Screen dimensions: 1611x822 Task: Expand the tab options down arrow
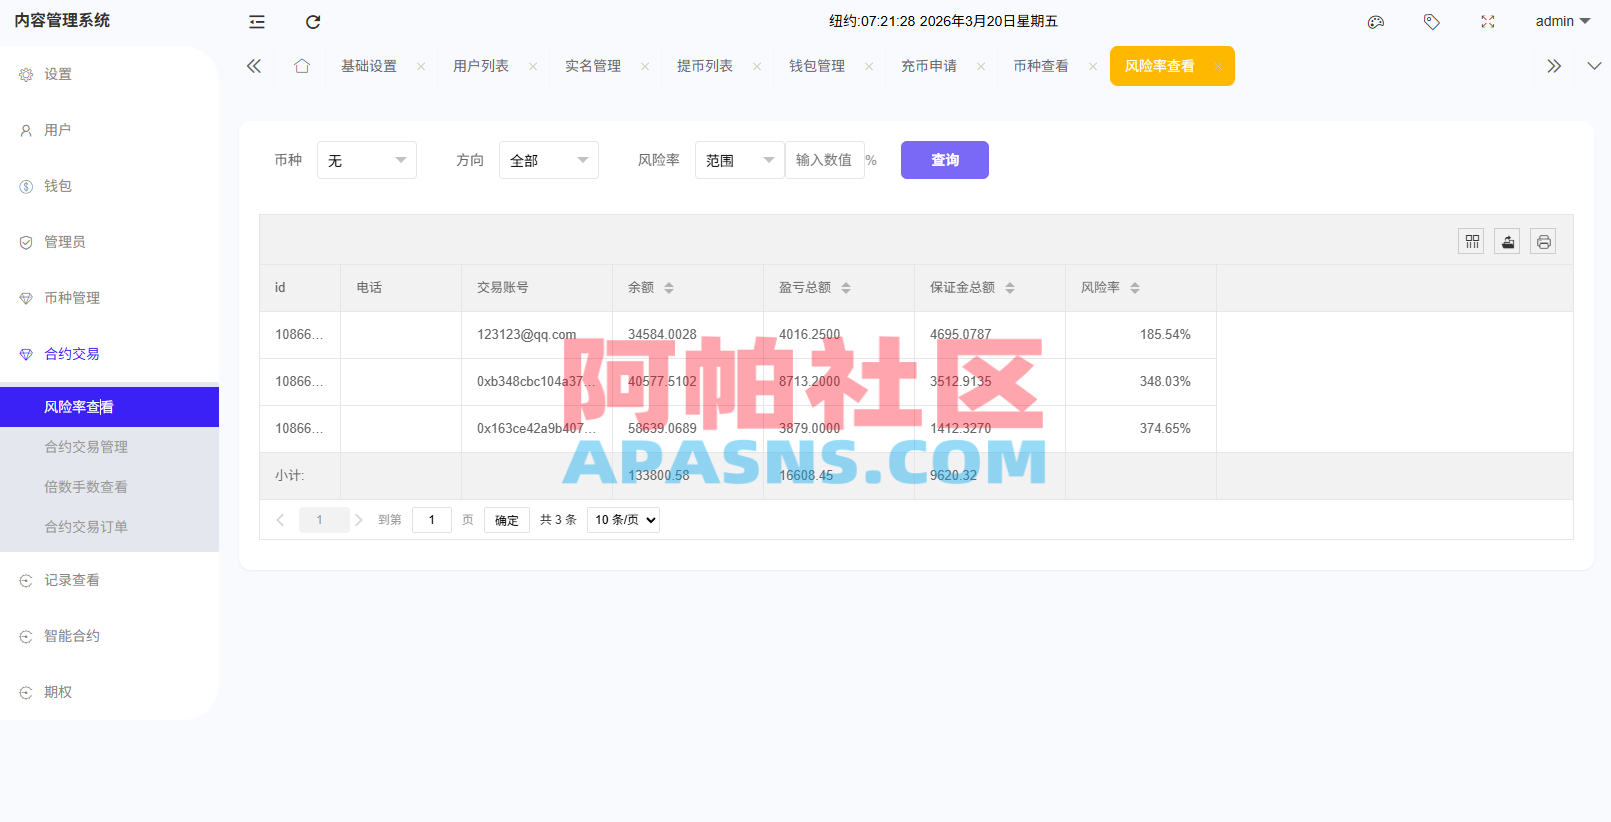[x=1594, y=66]
